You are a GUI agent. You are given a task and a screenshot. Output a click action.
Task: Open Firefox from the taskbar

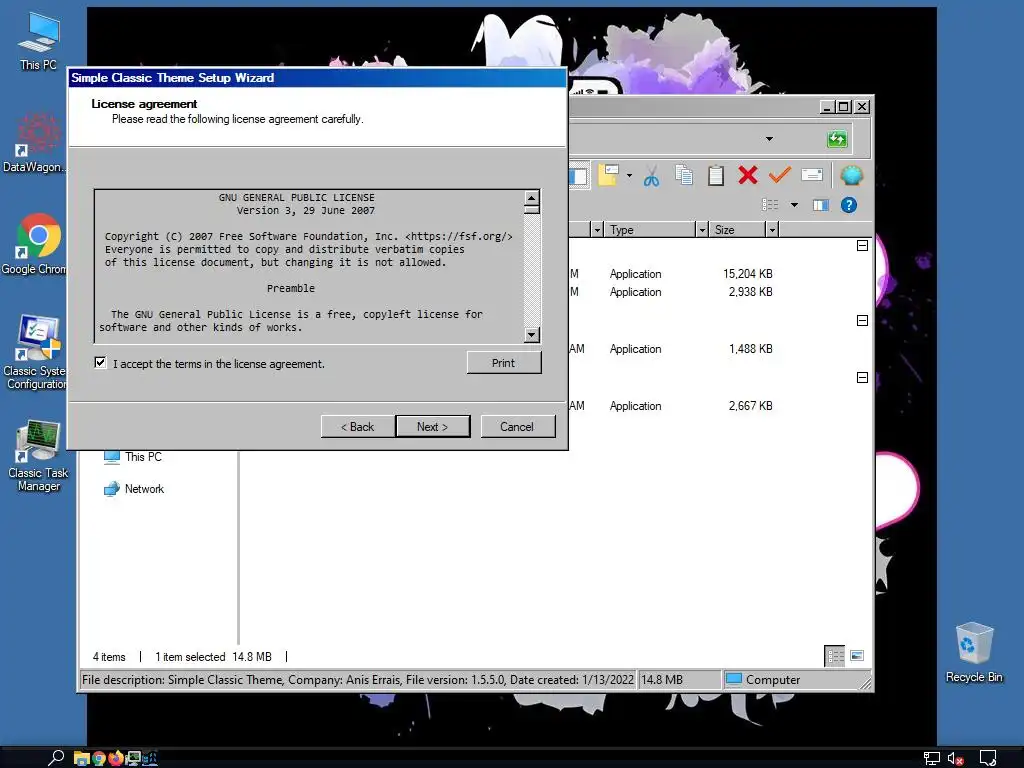coord(116,758)
